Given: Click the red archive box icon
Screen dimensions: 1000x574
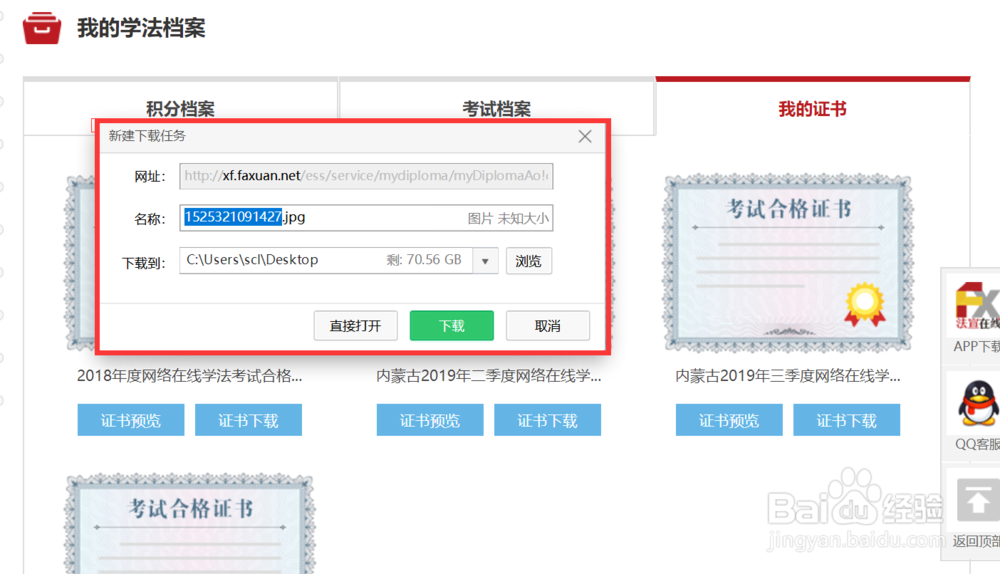Looking at the screenshot, I should click(42, 28).
